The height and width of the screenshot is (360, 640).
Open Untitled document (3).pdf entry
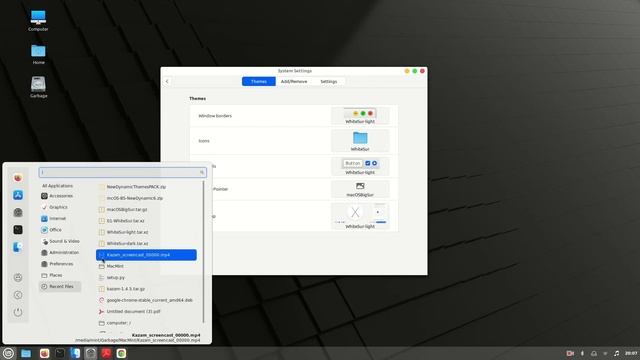146,311
